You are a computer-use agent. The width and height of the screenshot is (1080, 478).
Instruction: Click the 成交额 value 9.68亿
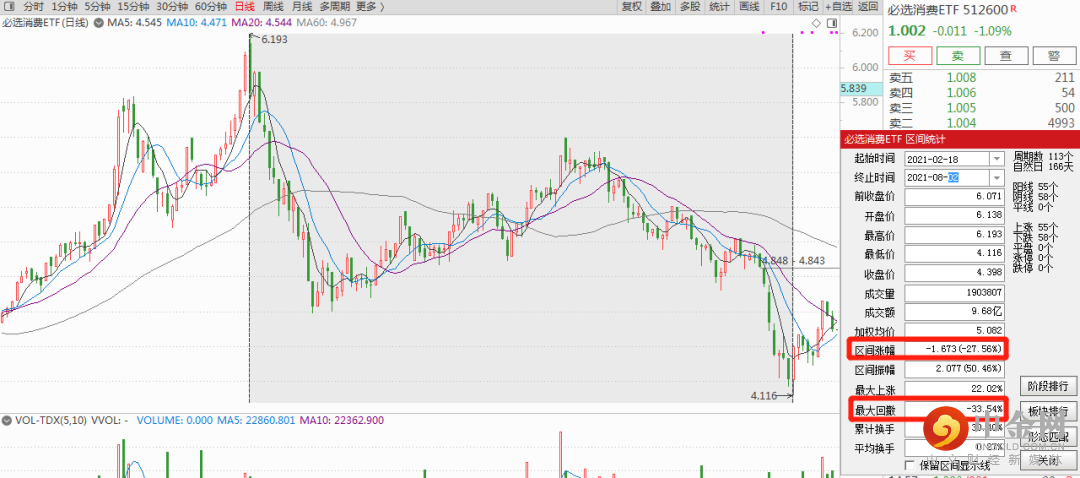click(954, 313)
